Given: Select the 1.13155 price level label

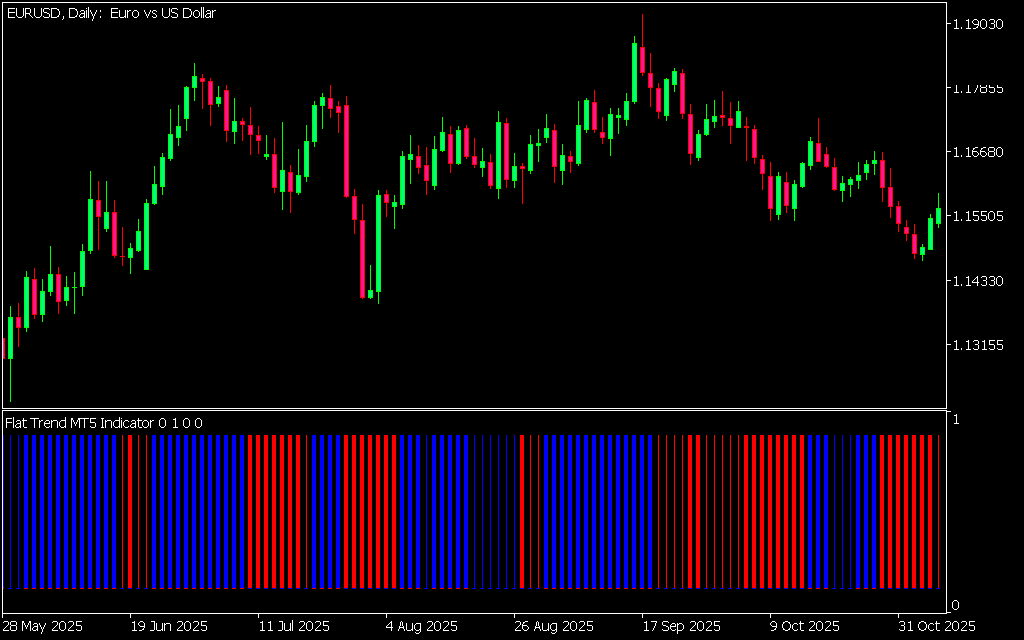Looking at the screenshot, I should 977,346.
